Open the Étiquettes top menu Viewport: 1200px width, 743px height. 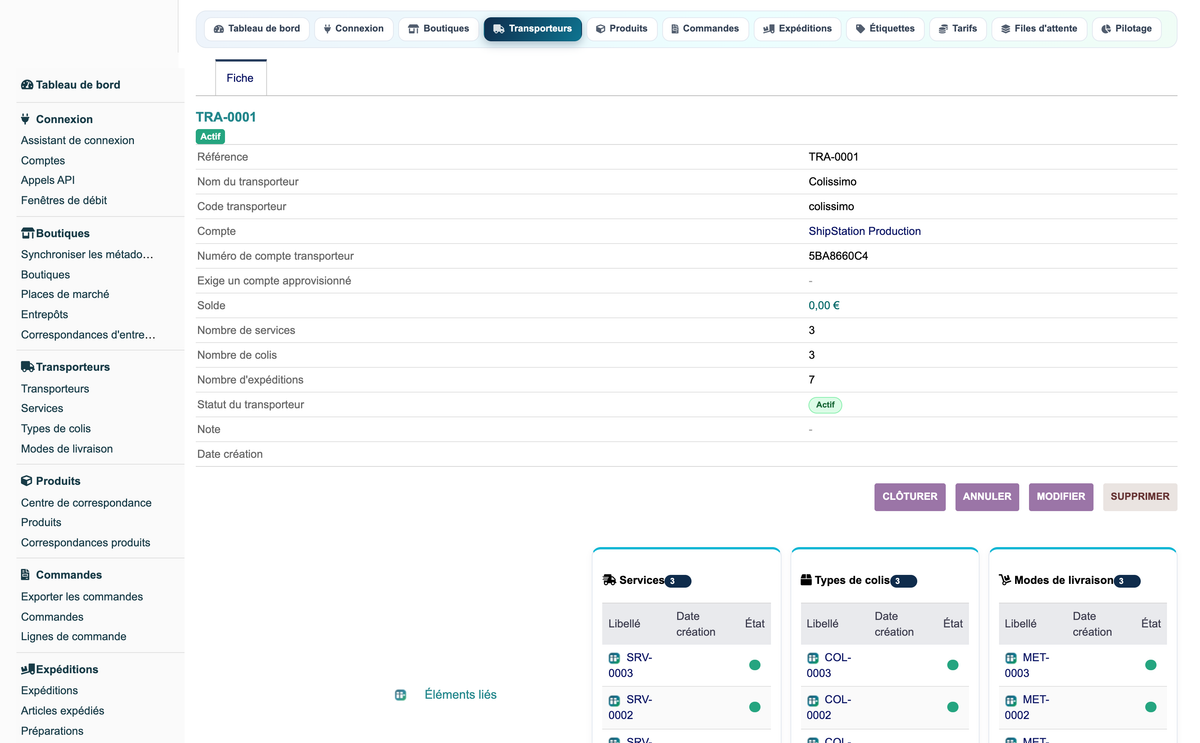(x=885, y=29)
